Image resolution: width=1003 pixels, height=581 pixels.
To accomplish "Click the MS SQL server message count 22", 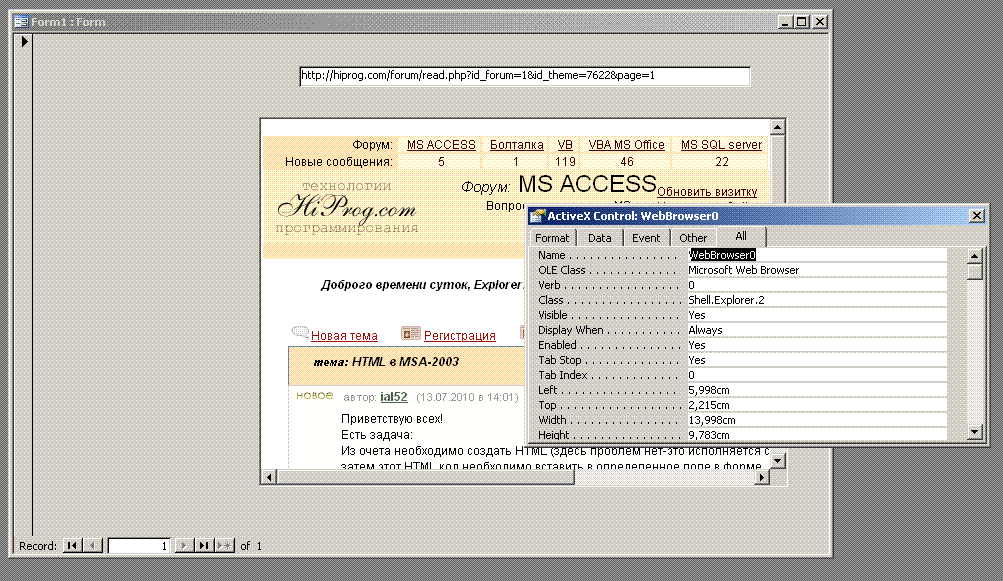I will (x=722, y=162).
